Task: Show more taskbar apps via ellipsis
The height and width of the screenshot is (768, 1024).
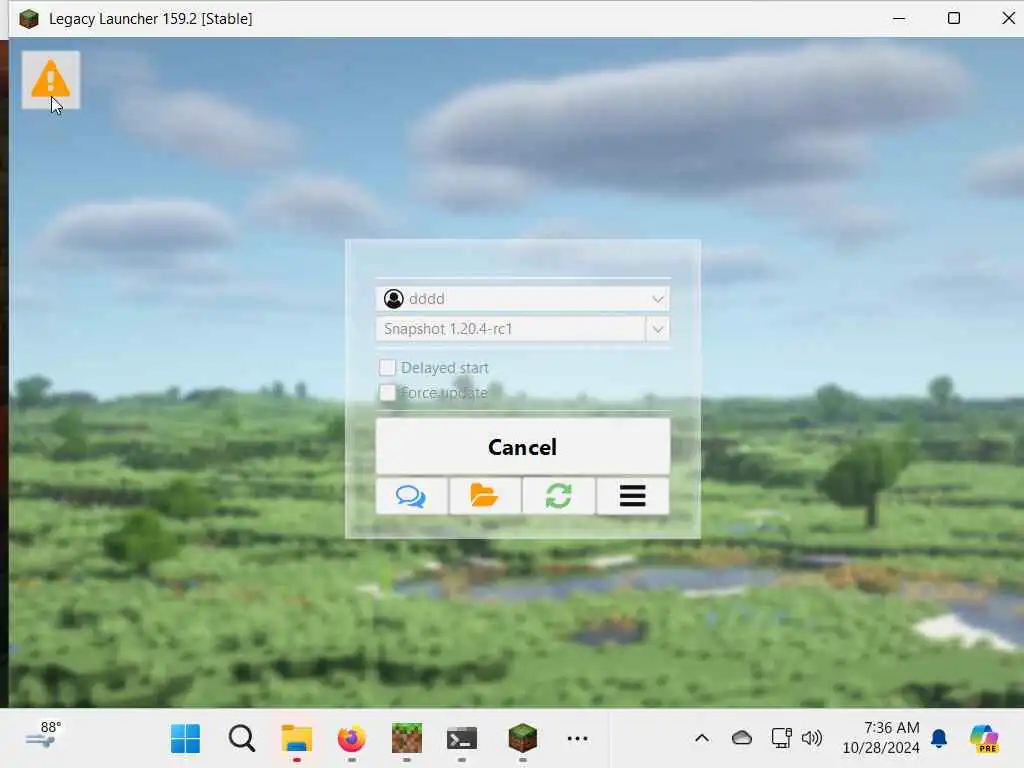Action: point(577,739)
